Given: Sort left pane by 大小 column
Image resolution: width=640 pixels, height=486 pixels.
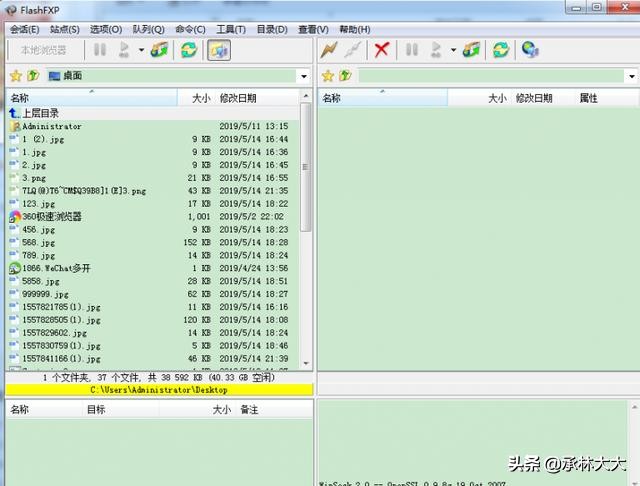Looking at the screenshot, I should point(195,98).
